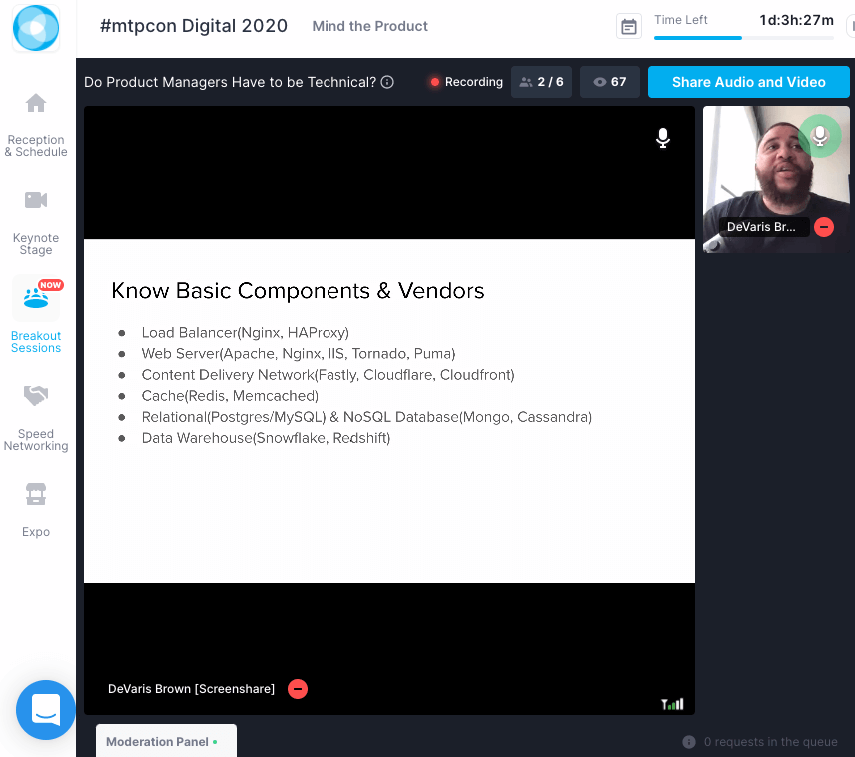
Task: Click the Hopin logo icon
Action: (x=36, y=27)
